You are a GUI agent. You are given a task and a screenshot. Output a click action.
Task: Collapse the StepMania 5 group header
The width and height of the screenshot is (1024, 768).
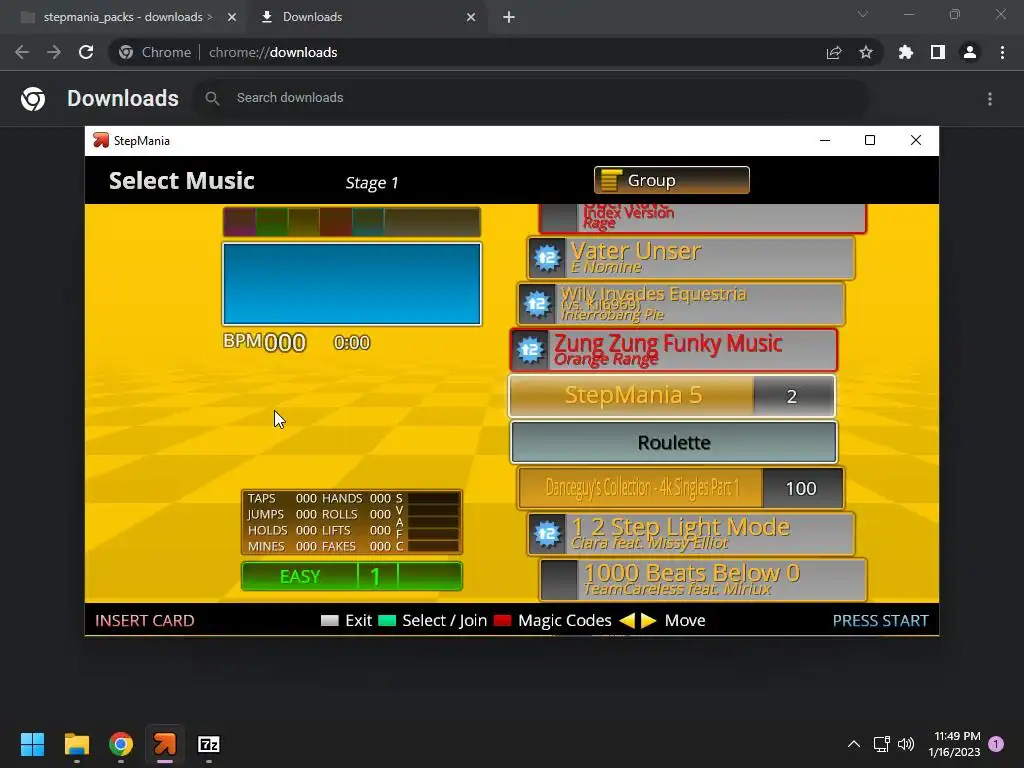tap(672, 396)
